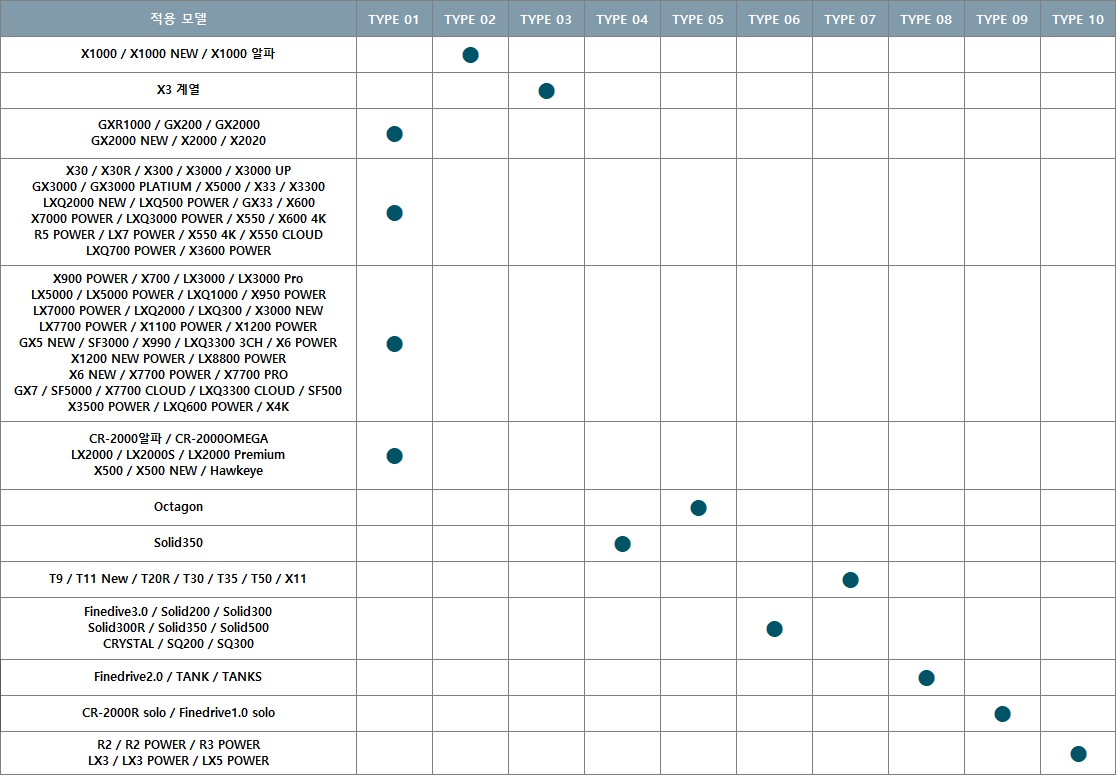Image resolution: width=1116 pixels, height=775 pixels.
Task: Click the TYPE 10 dot for R2 row
Action: pyautogui.click(x=1078, y=754)
